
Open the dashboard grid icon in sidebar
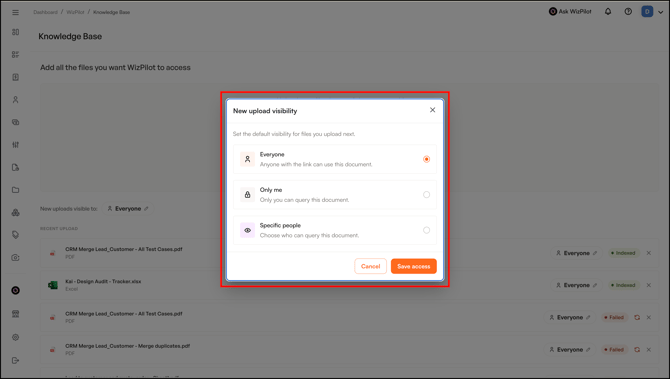(15, 32)
